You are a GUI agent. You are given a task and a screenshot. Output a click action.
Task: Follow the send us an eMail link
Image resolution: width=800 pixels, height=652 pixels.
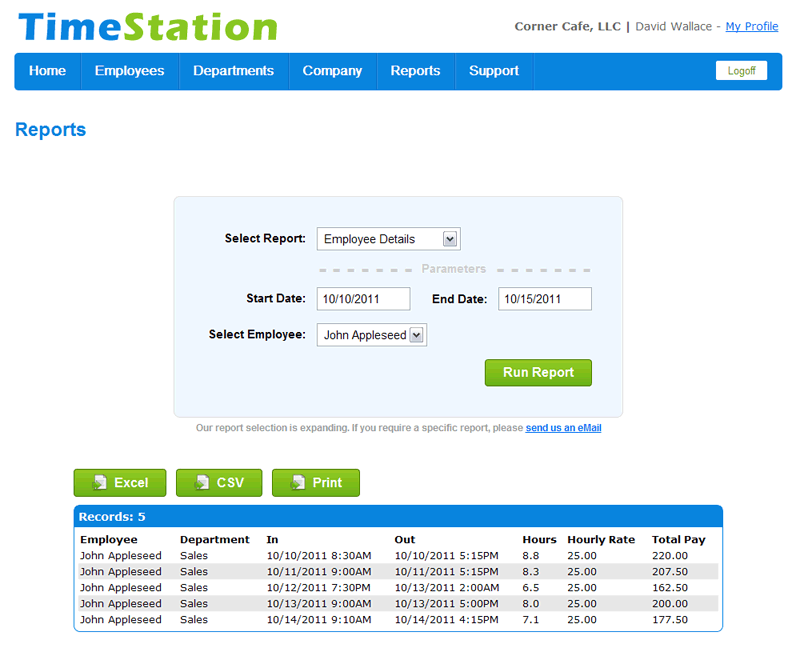pyautogui.click(x=563, y=428)
